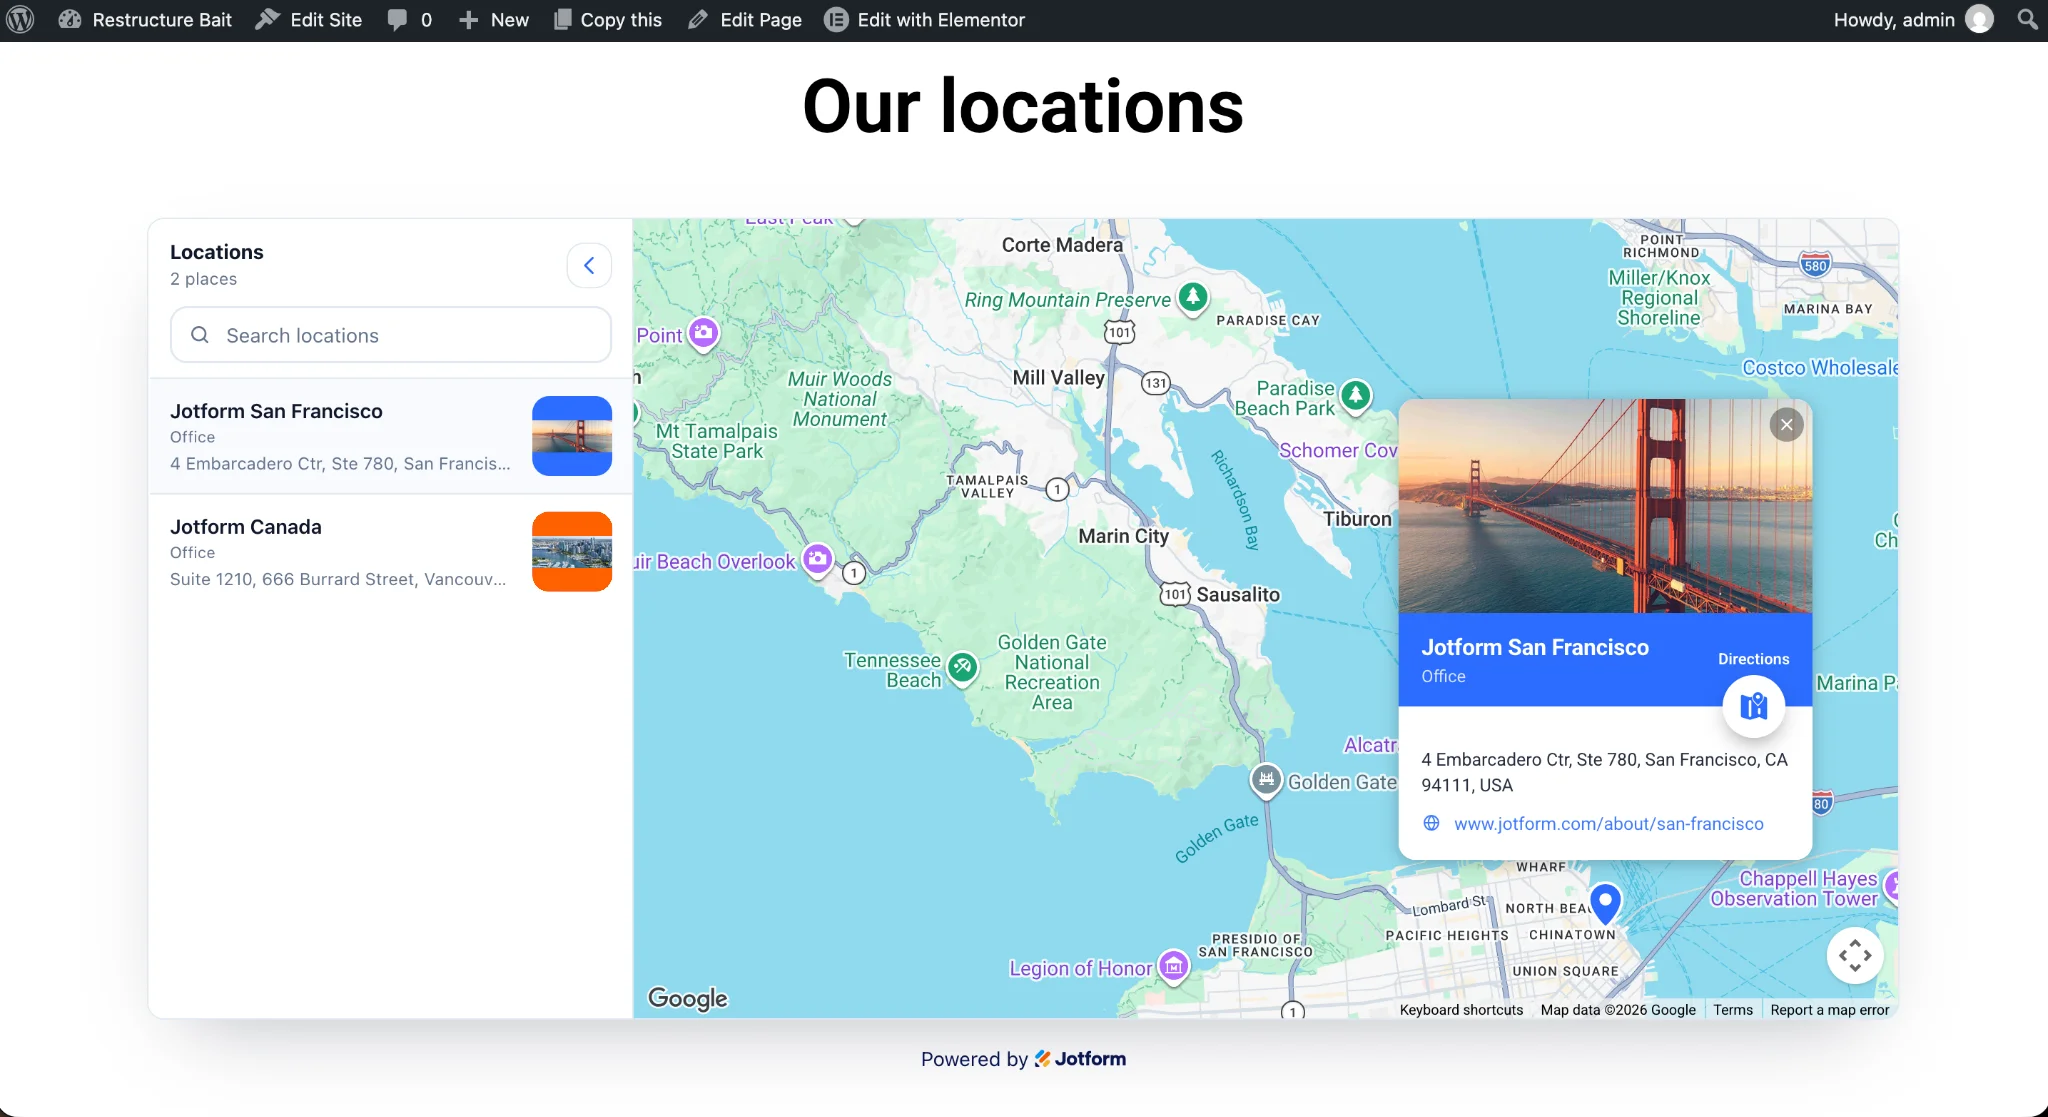
Task: Click the Legion of Honor museum marker
Action: (x=1173, y=967)
